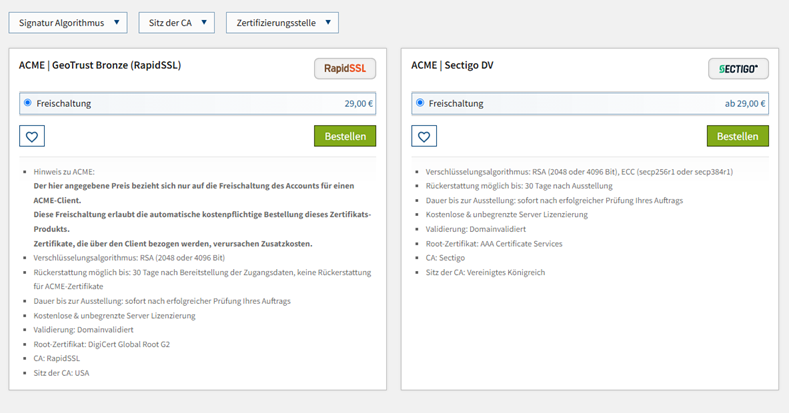Click 'Zertifikate, die über den Client bezogen werden' note
The image size is (789, 413).
173,243
